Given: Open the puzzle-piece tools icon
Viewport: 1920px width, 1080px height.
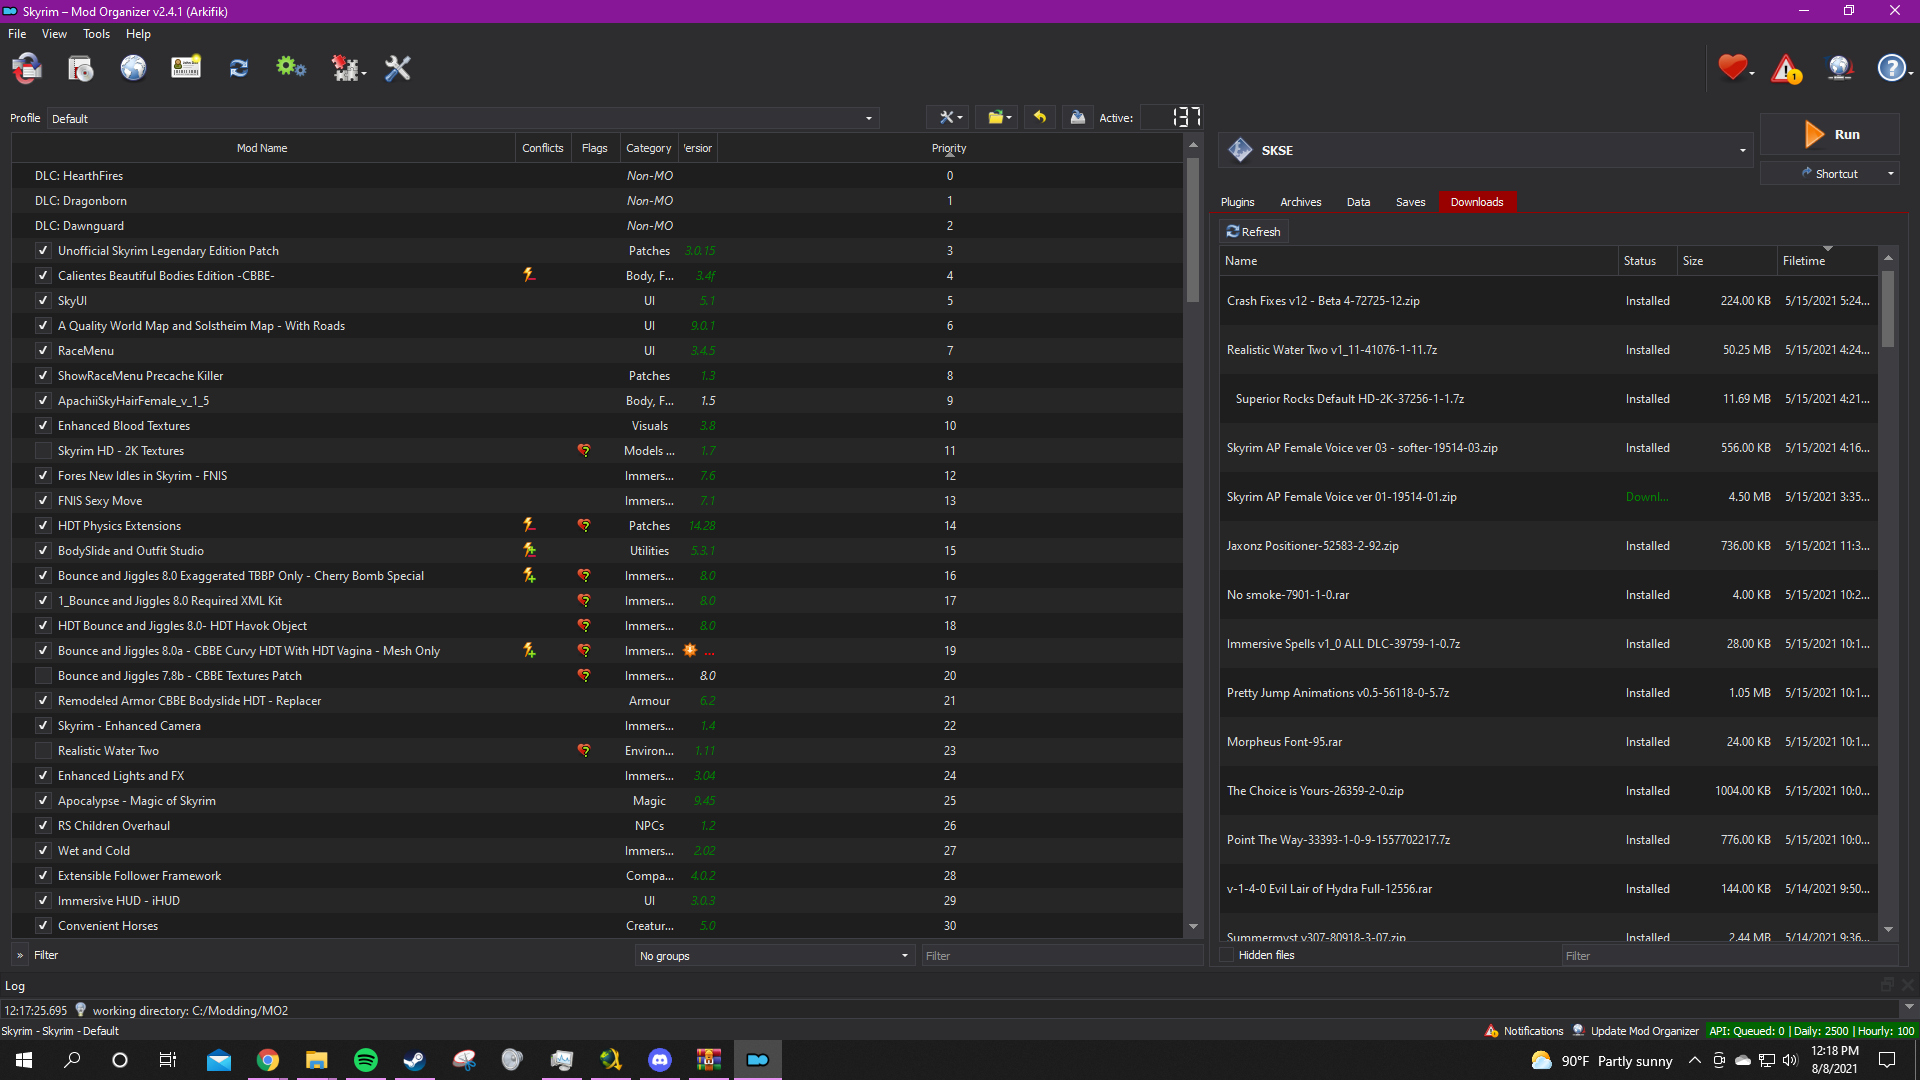Looking at the screenshot, I should tap(347, 68).
